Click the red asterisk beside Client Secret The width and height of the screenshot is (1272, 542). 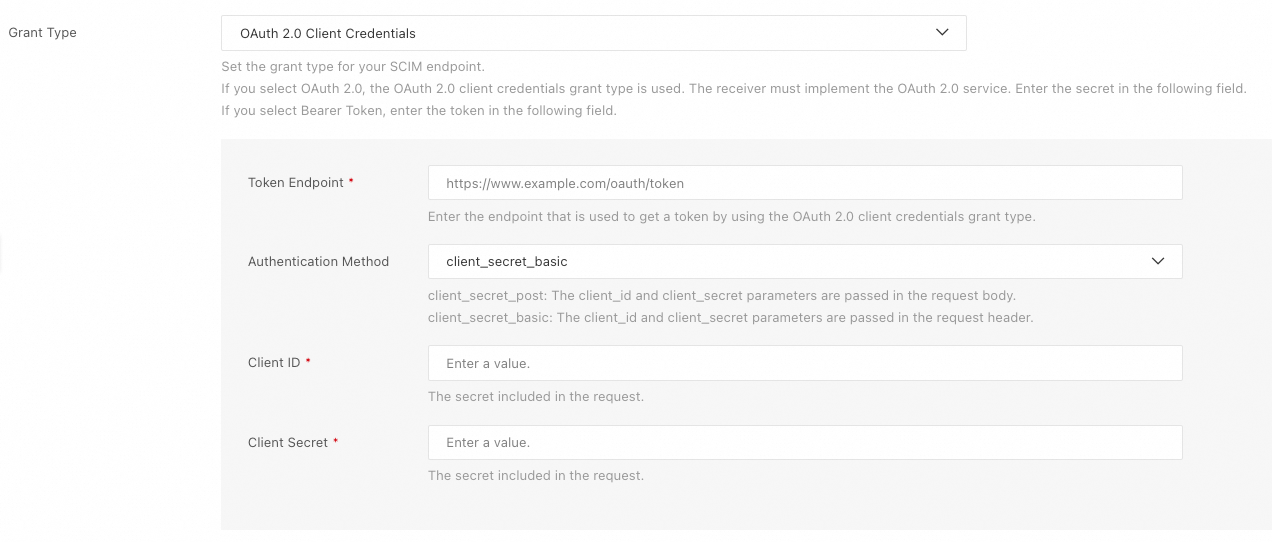click(x=336, y=441)
